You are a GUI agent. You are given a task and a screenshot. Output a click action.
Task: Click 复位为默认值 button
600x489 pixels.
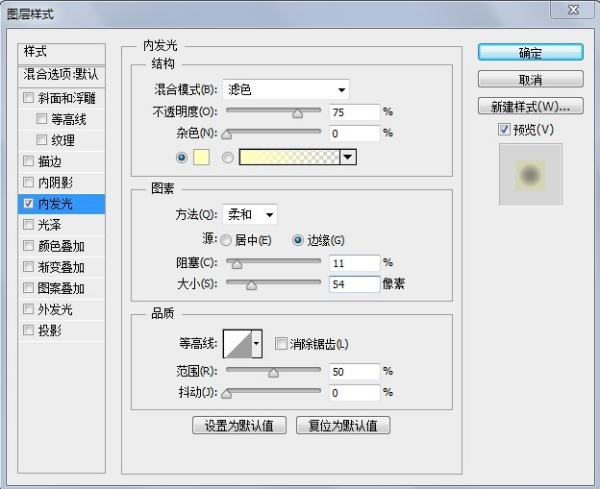click(x=343, y=425)
